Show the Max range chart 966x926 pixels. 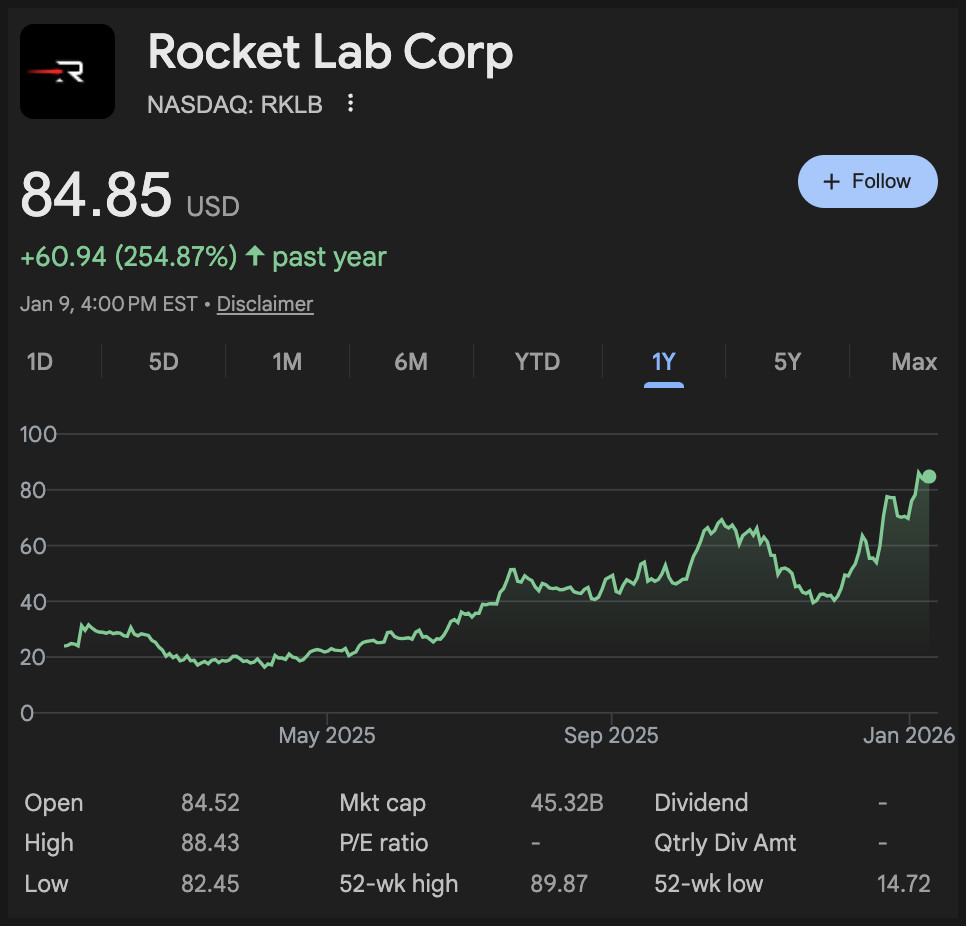(x=914, y=362)
